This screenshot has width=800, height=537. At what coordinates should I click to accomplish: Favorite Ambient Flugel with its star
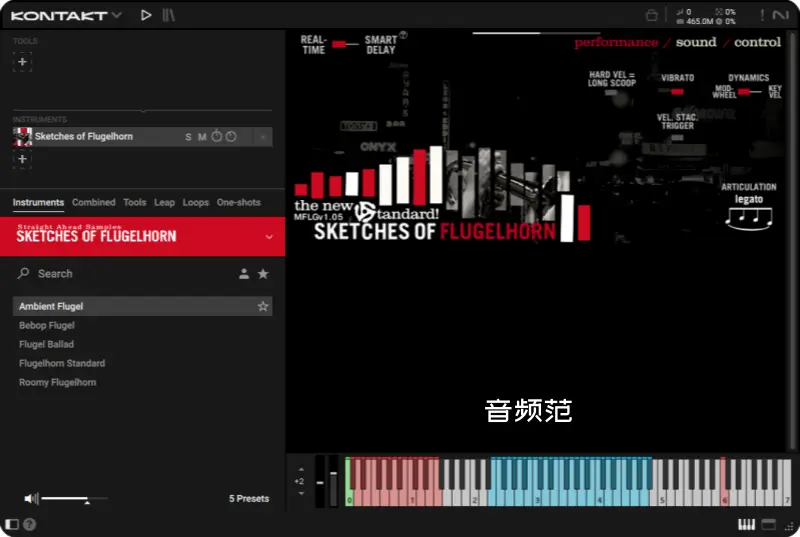[x=263, y=306]
